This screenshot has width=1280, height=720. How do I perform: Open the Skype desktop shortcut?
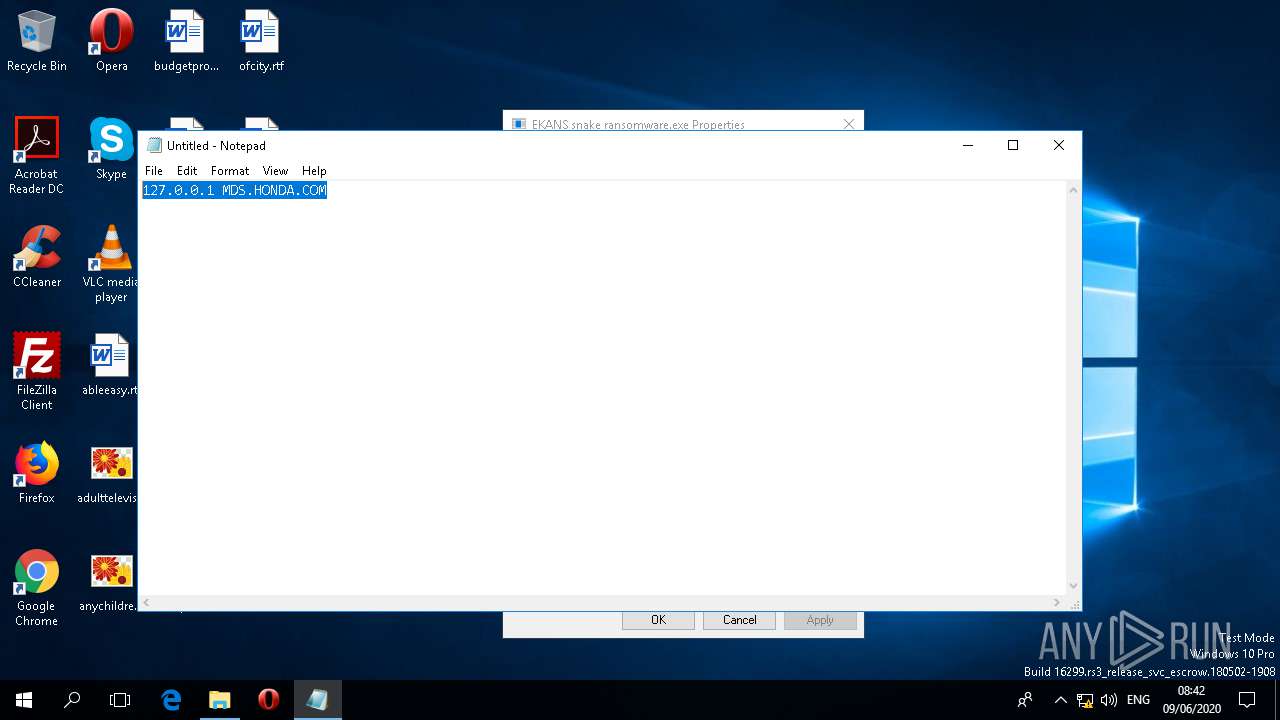pos(112,148)
